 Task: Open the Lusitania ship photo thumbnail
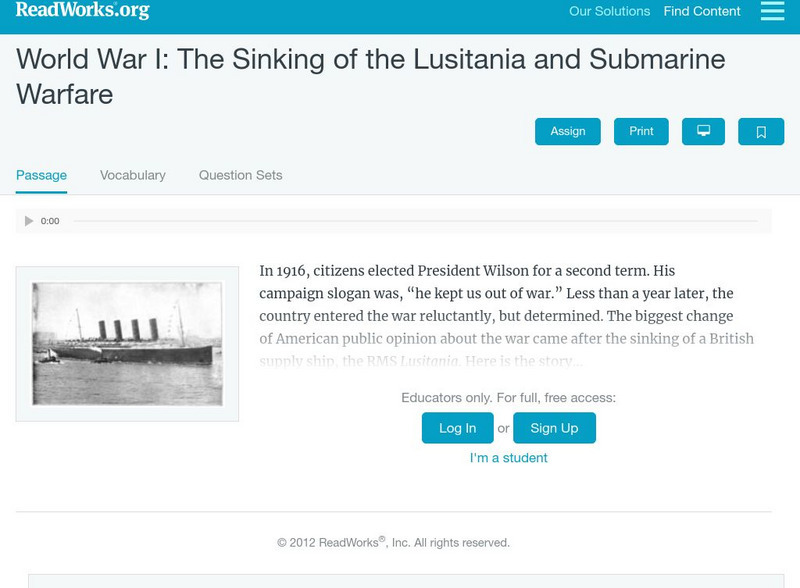[x=127, y=344]
